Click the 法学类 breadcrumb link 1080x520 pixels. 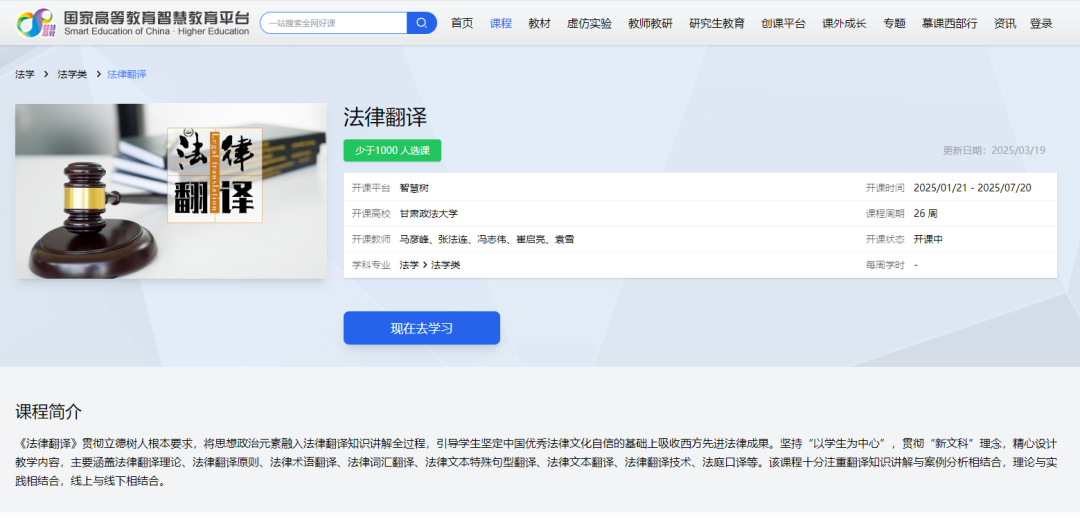(72, 74)
